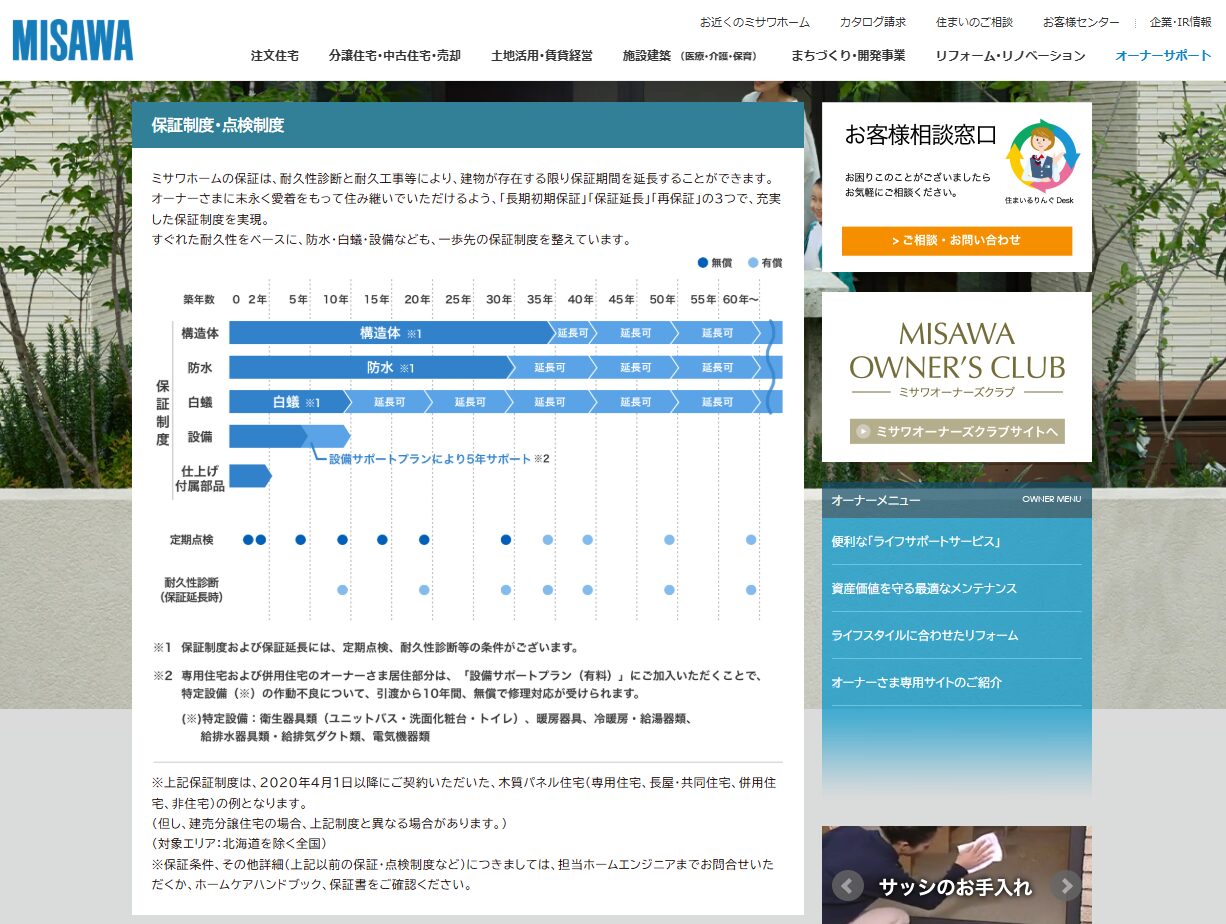
Task: Open 便利な「ライフサポートサービス」 link
Action: coord(917,541)
